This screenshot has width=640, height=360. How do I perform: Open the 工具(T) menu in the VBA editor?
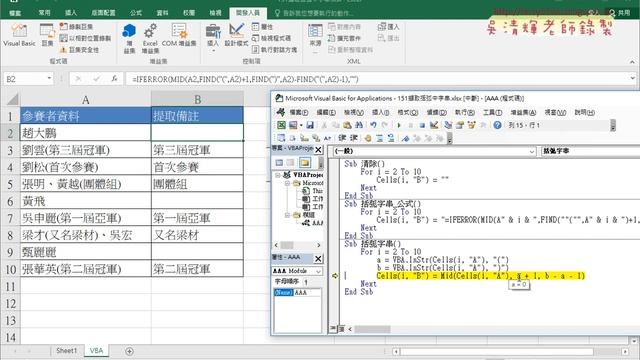pyautogui.click(x=492, y=112)
